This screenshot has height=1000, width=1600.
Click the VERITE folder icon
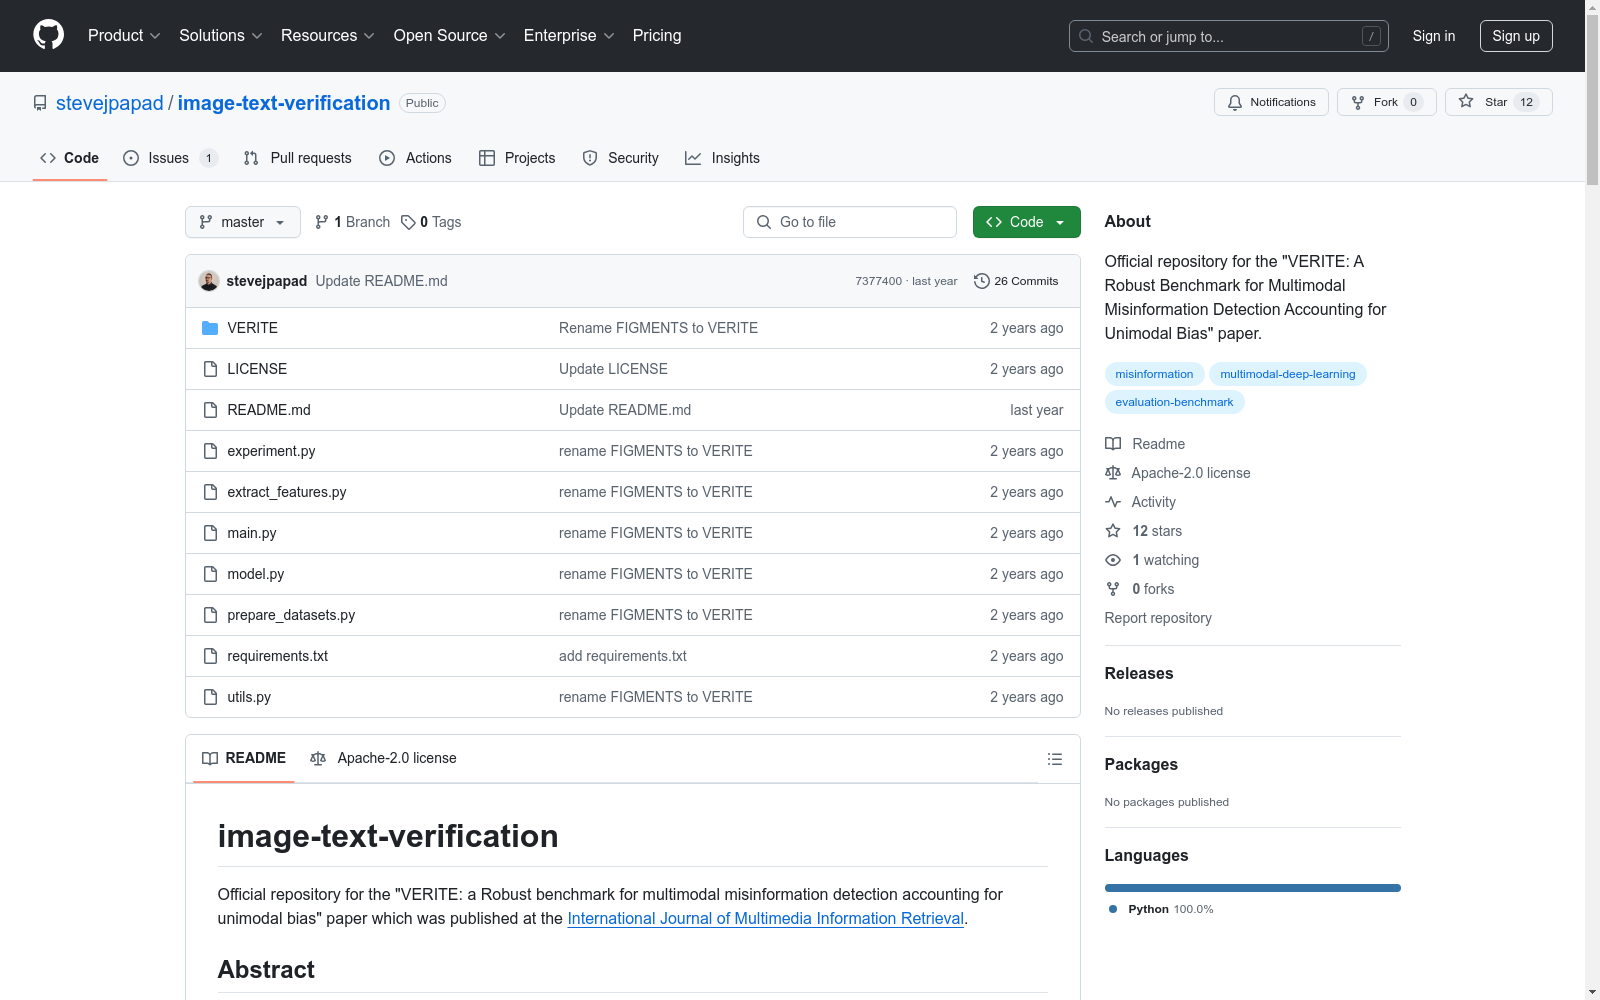click(210, 328)
